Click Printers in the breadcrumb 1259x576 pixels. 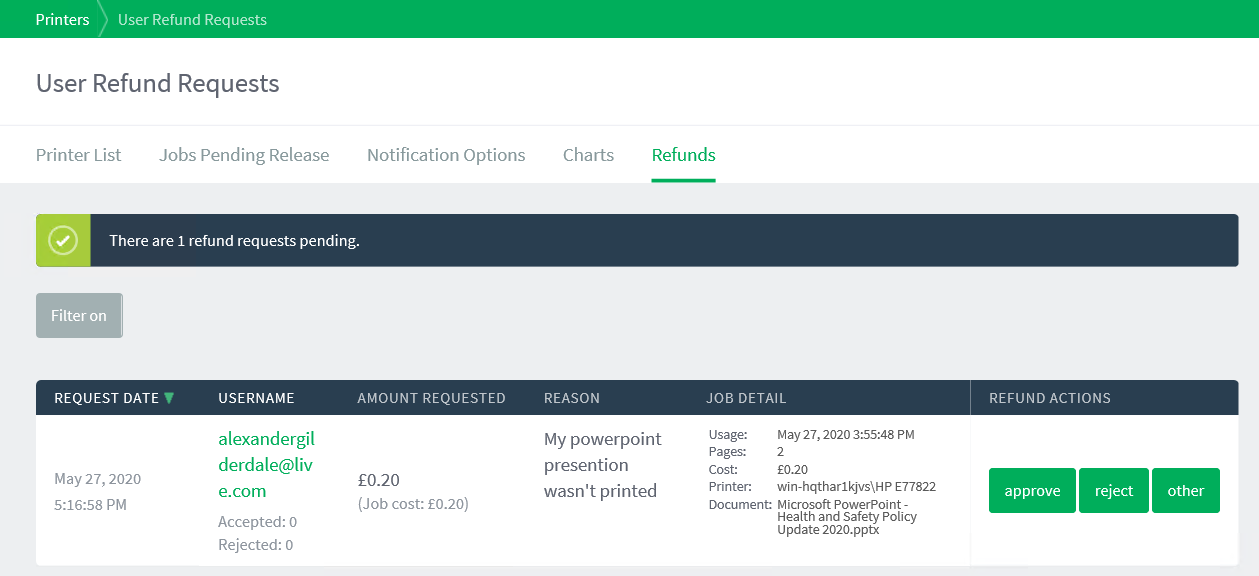point(62,19)
